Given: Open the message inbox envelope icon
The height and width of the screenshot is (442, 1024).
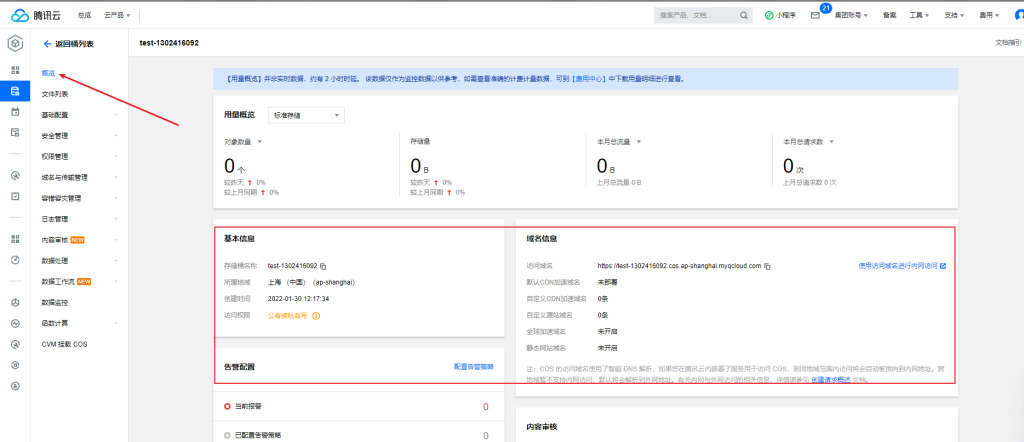Looking at the screenshot, I should [x=815, y=16].
